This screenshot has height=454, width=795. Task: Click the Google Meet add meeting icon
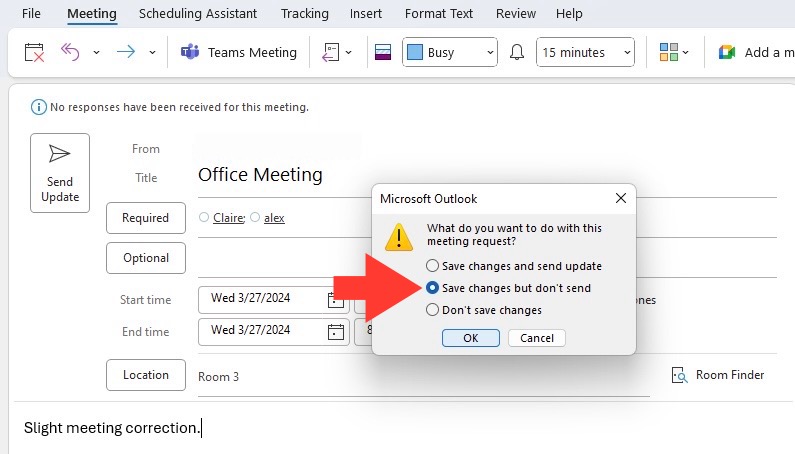click(x=727, y=52)
